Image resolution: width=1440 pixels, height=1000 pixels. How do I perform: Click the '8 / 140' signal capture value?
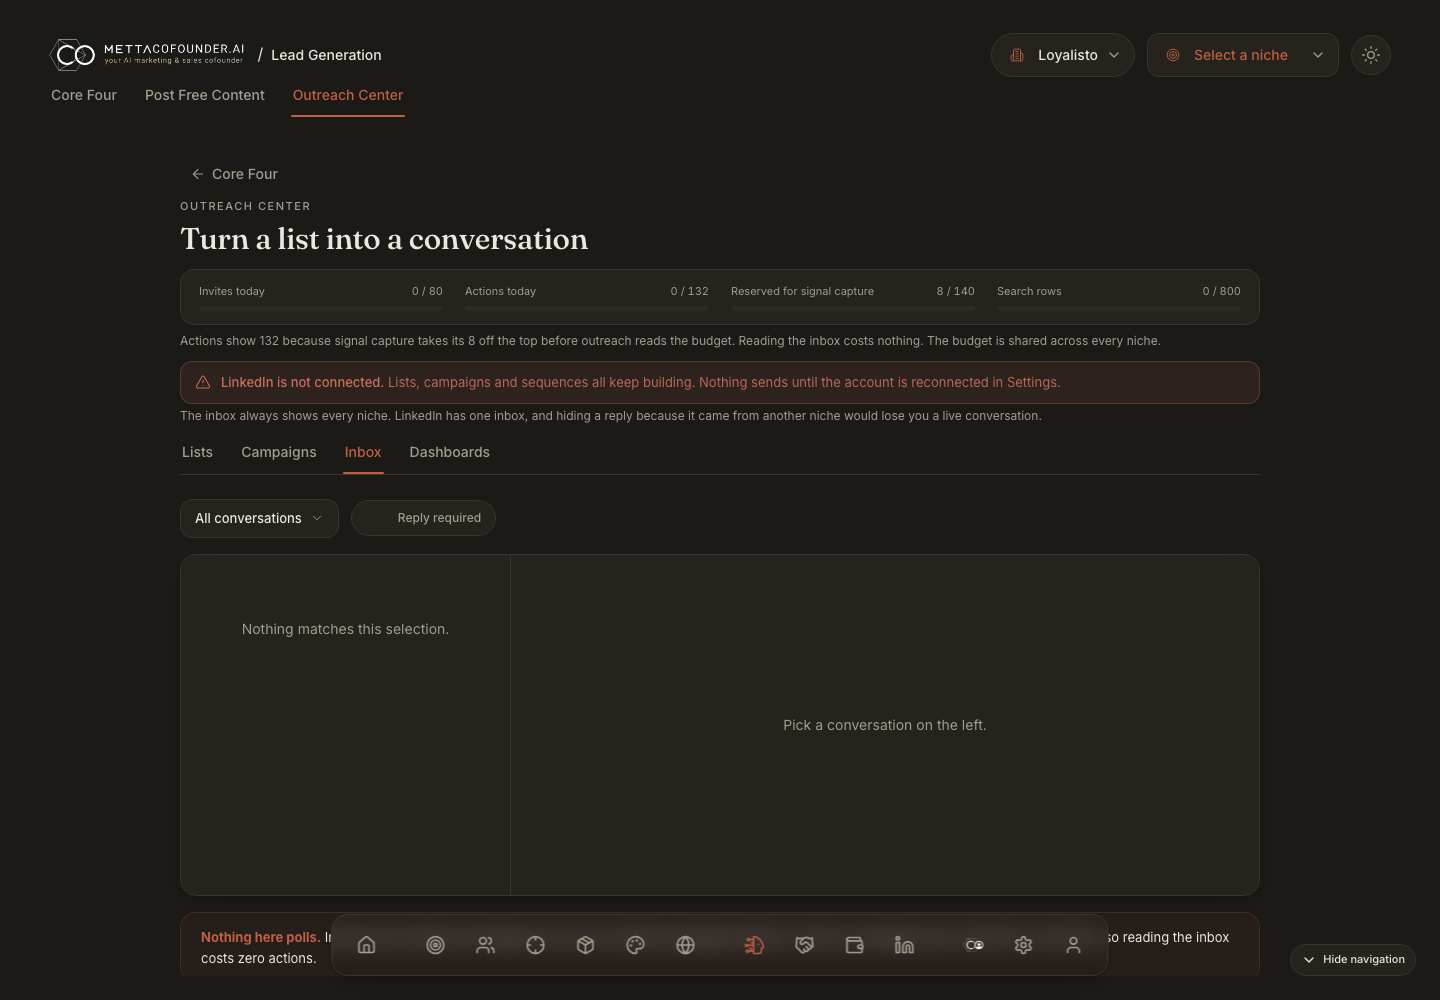955,291
